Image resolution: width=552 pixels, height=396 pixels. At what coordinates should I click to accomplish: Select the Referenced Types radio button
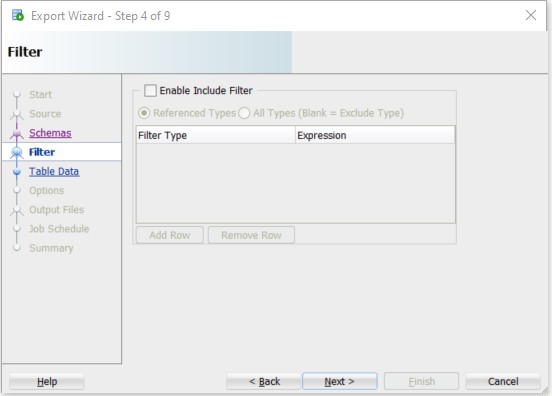coord(144,113)
